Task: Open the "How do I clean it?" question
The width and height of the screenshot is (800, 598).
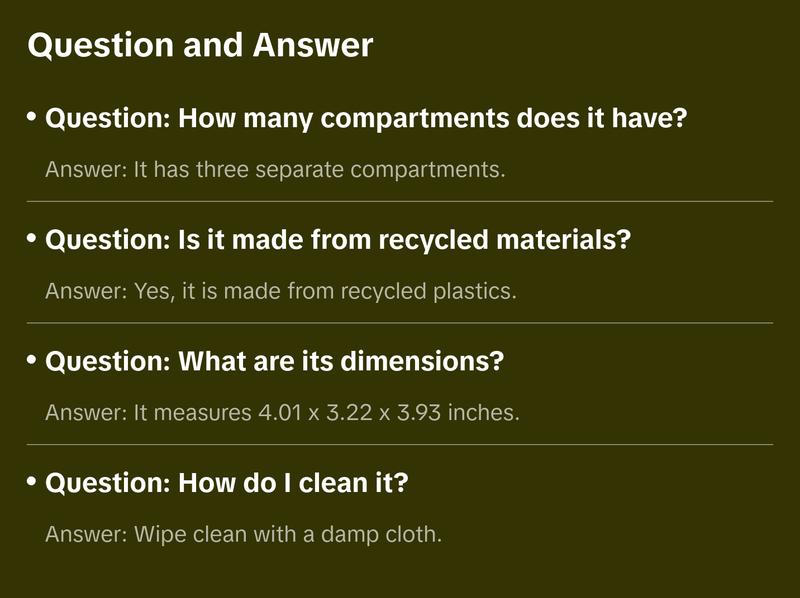Action: (x=228, y=482)
